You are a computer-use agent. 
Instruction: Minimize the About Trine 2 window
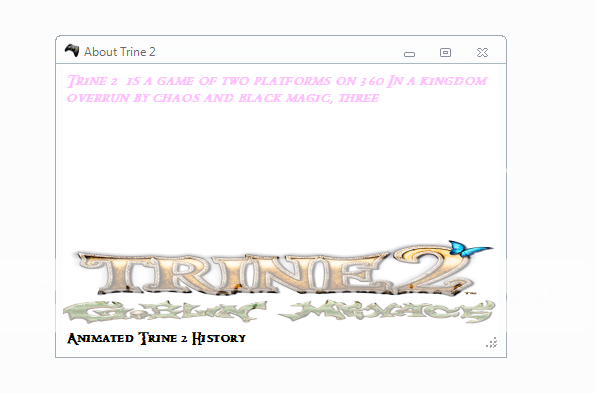[409, 54]
